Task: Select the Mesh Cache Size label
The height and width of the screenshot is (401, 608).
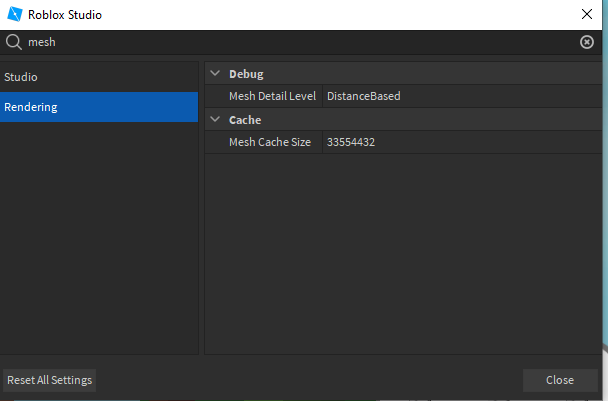Action: (270, 142)
